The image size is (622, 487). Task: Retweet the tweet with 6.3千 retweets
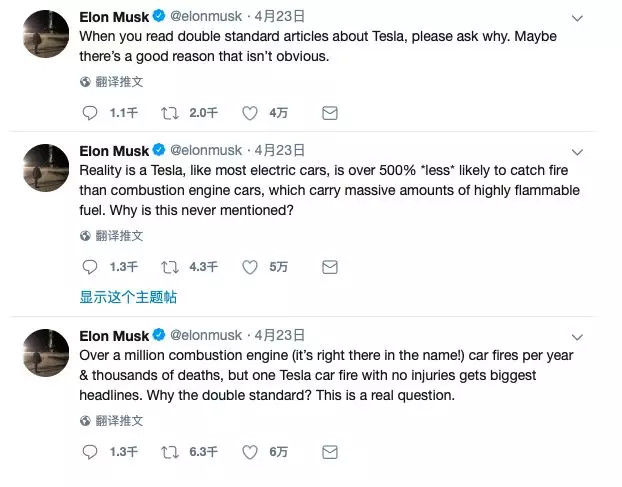(x=169, y=452)
